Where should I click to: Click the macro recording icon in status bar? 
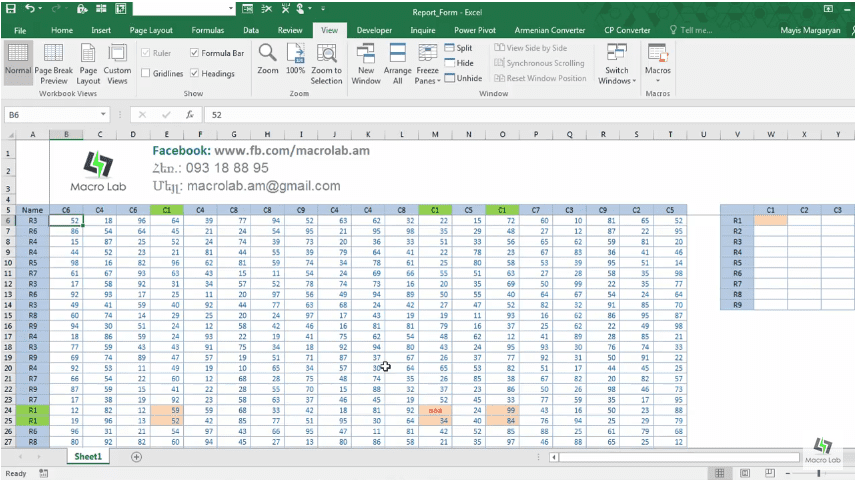(44, 473)
